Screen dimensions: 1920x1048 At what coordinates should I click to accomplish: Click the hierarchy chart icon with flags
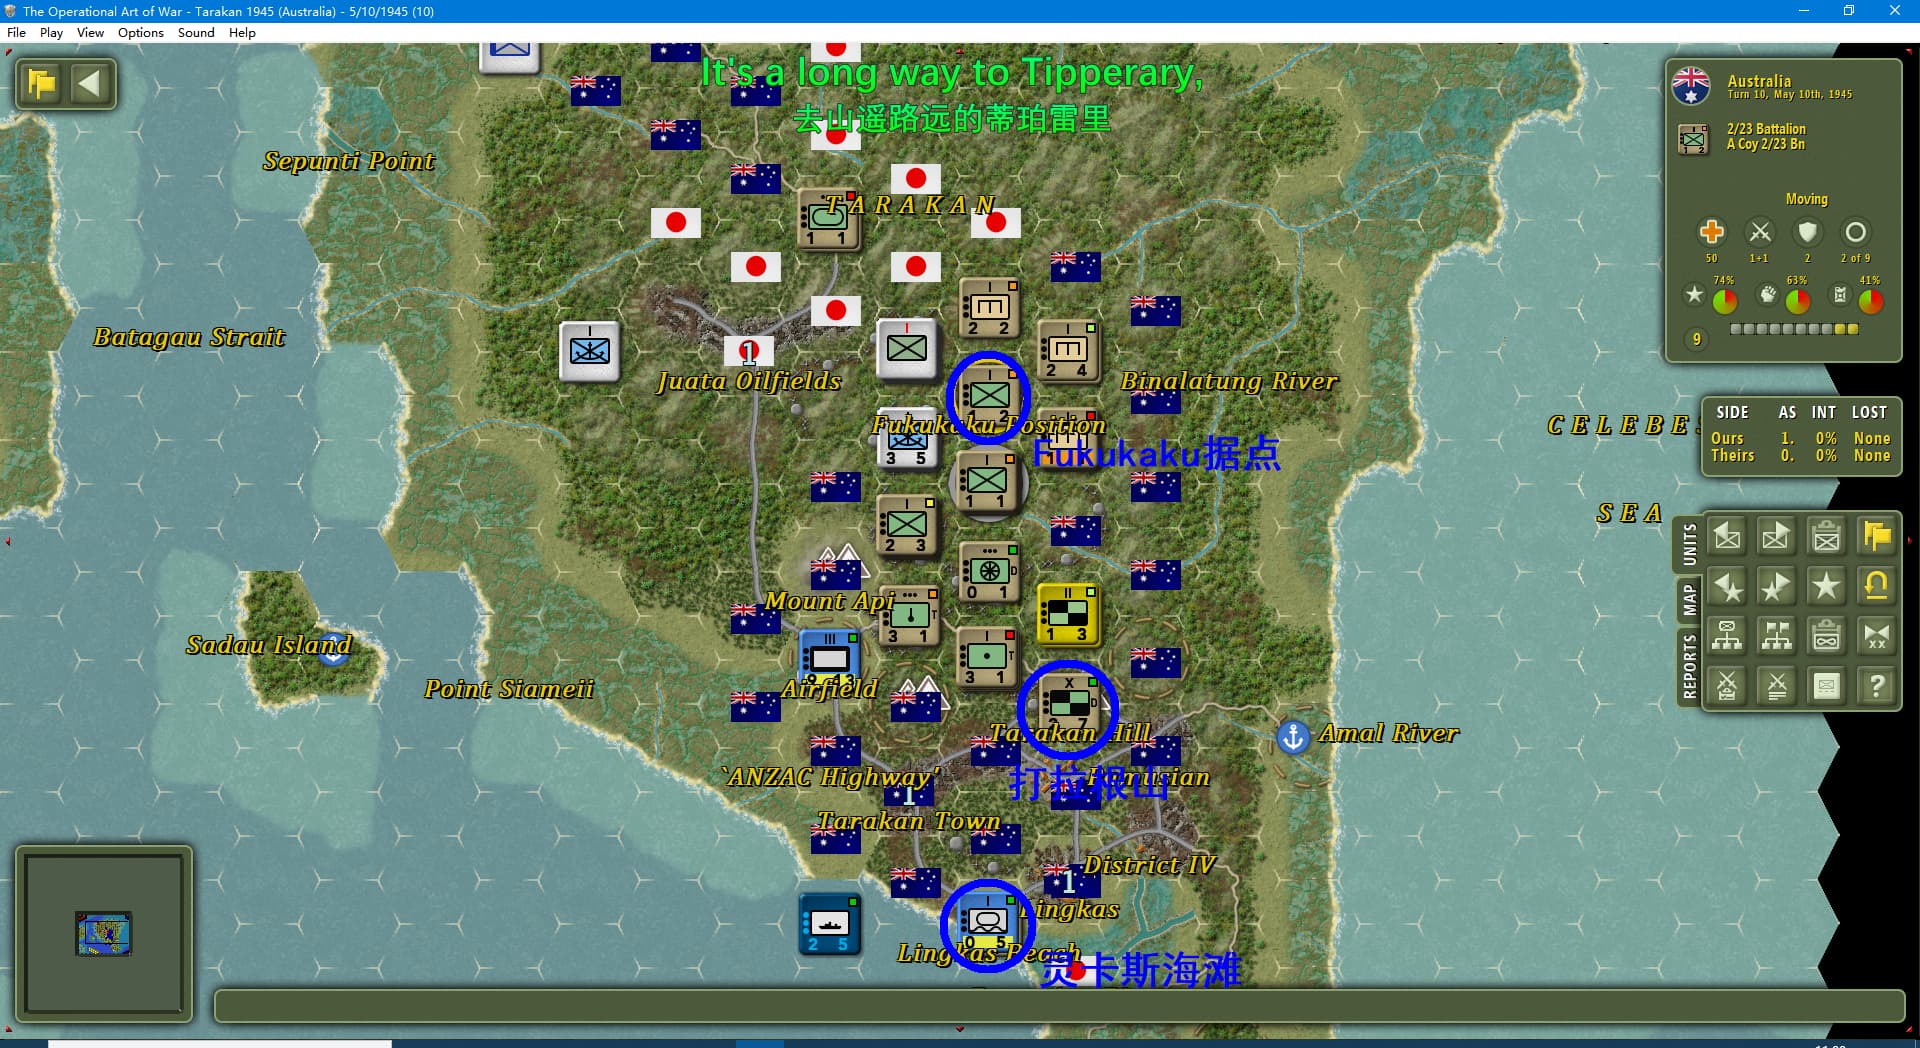coord(1776,636)
